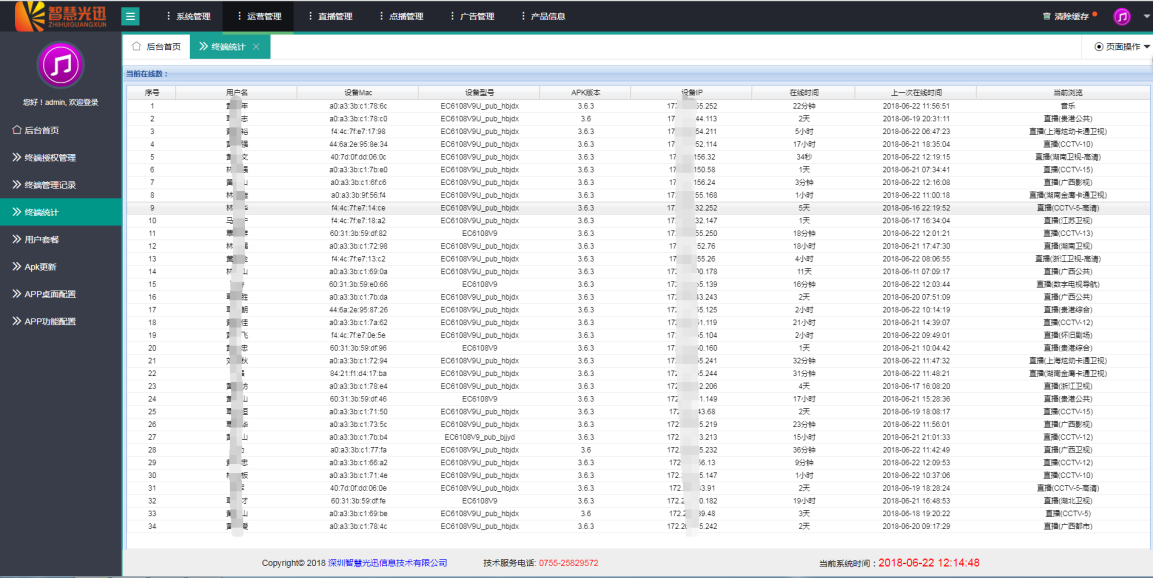
Task: Click Mac cell 60:31:3b:59:df:82
Action: [x=358, y=233]
